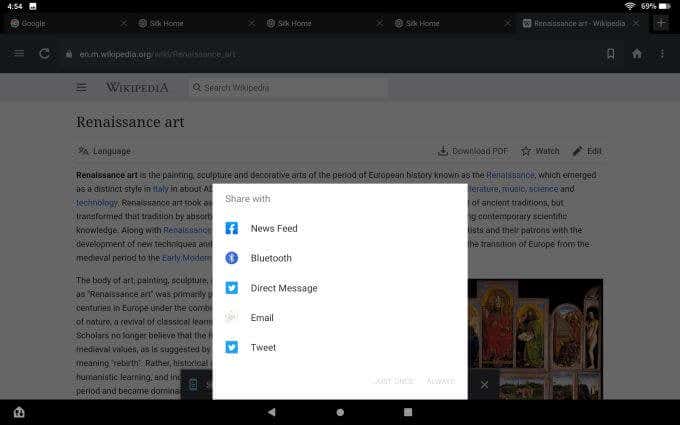Open the Language selector

(104, 151)
